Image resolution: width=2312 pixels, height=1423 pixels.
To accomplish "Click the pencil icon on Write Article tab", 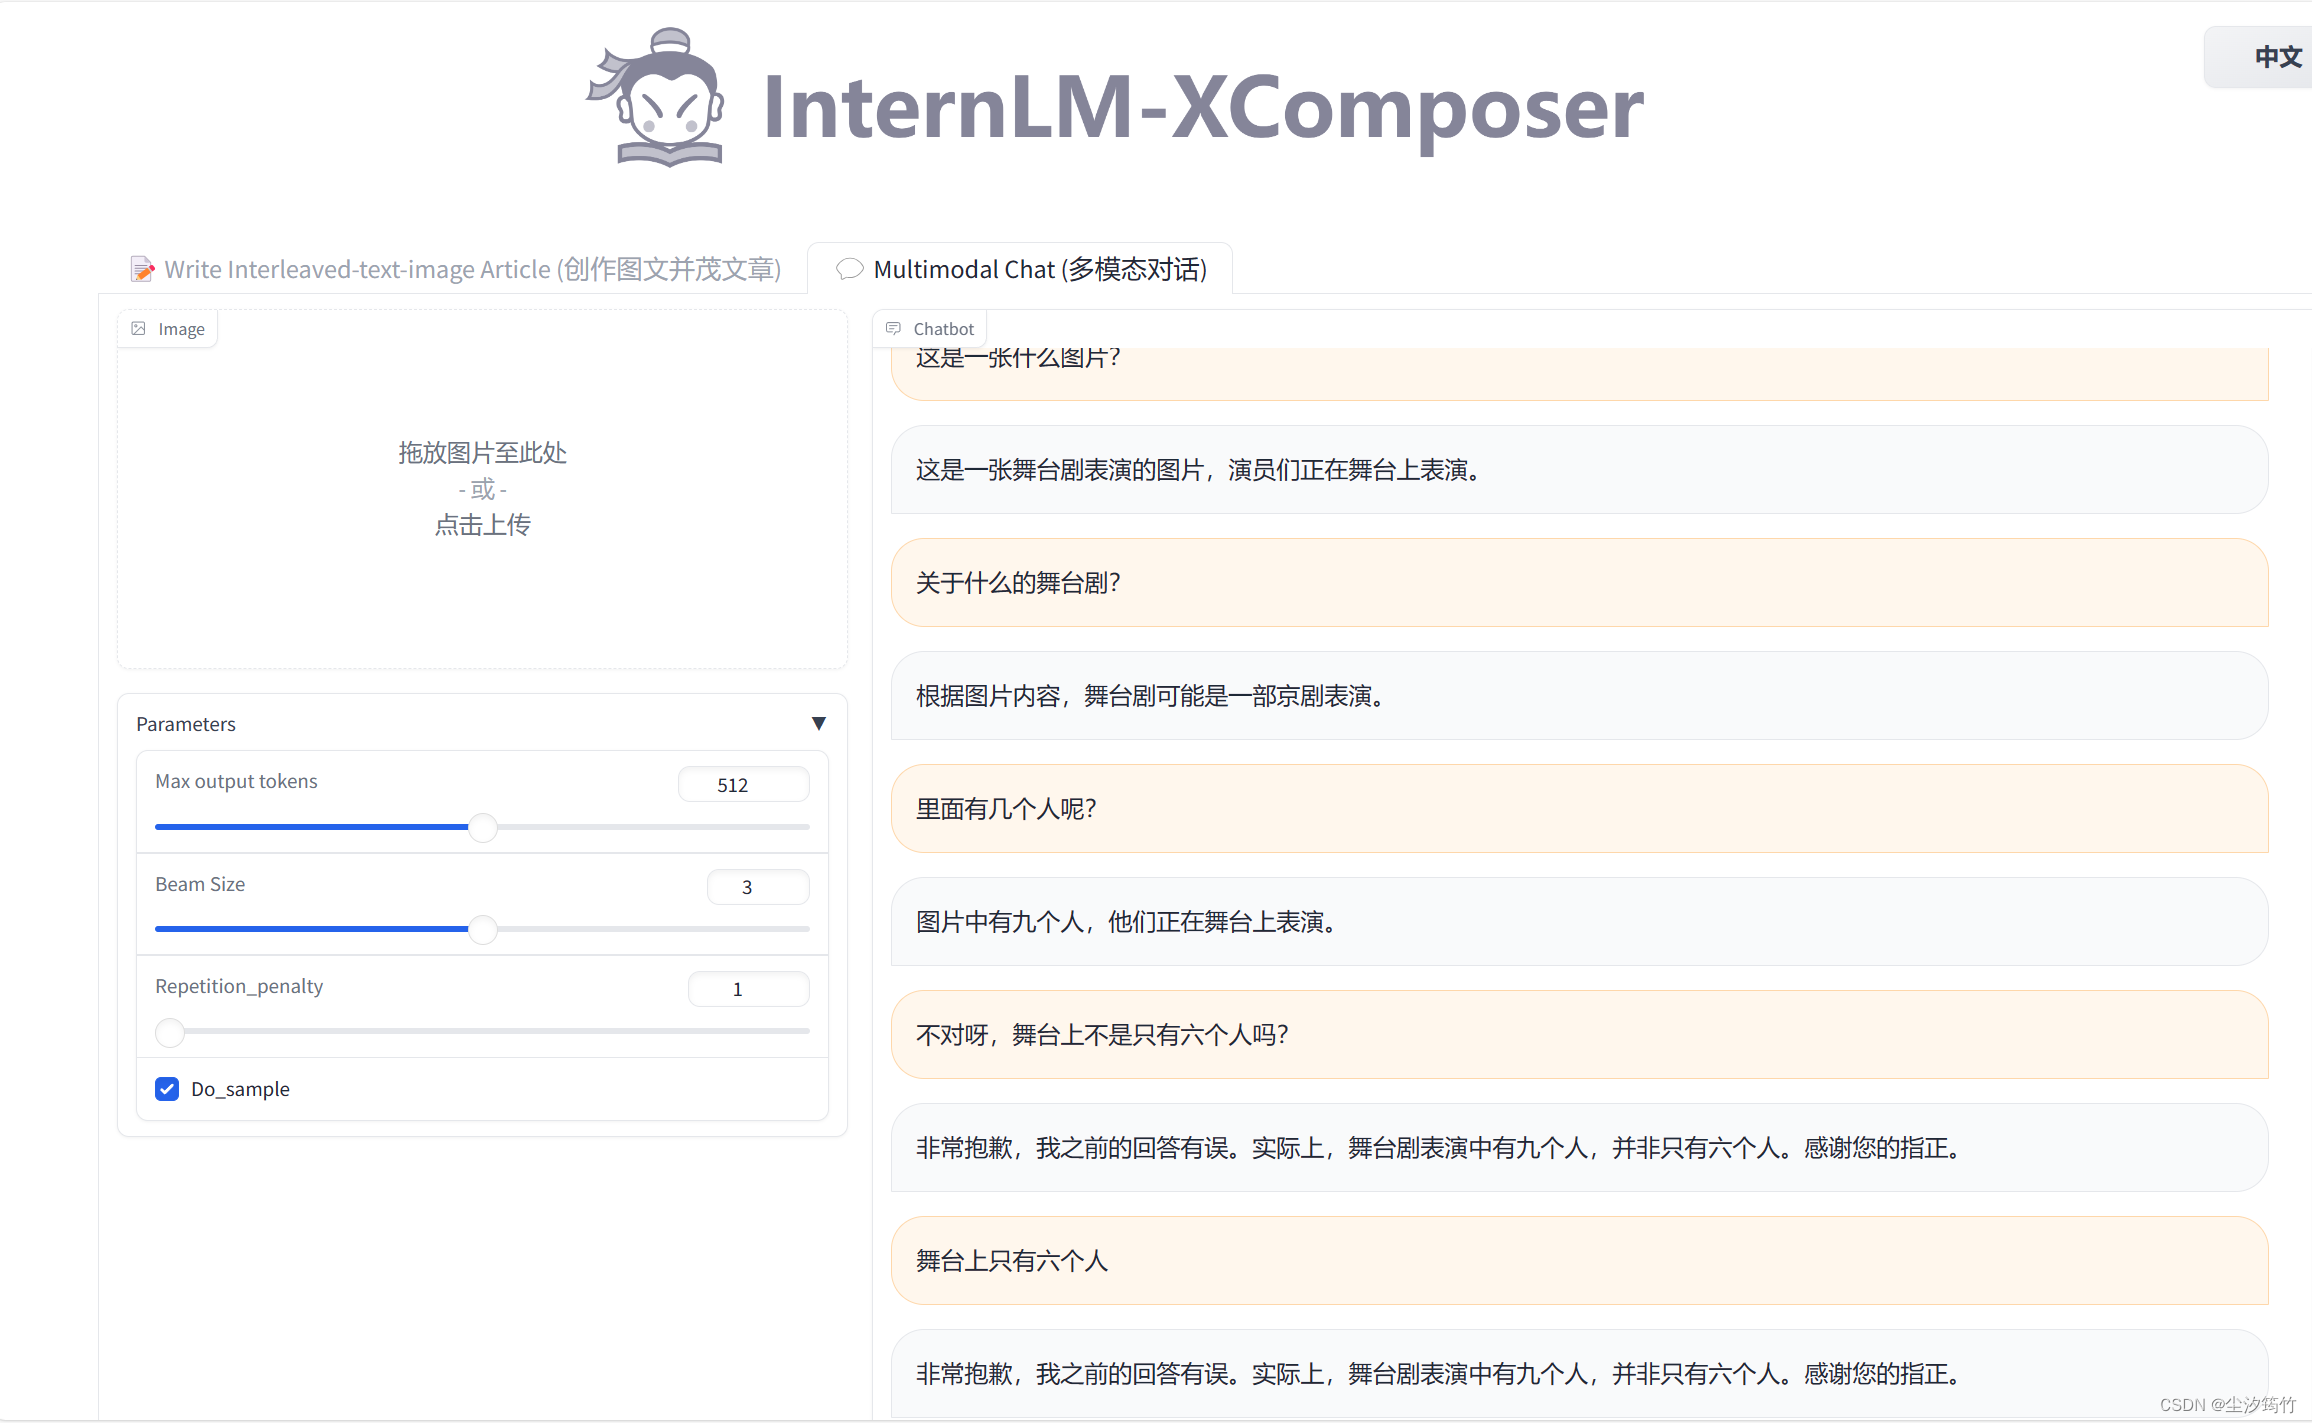I will 143,270.
